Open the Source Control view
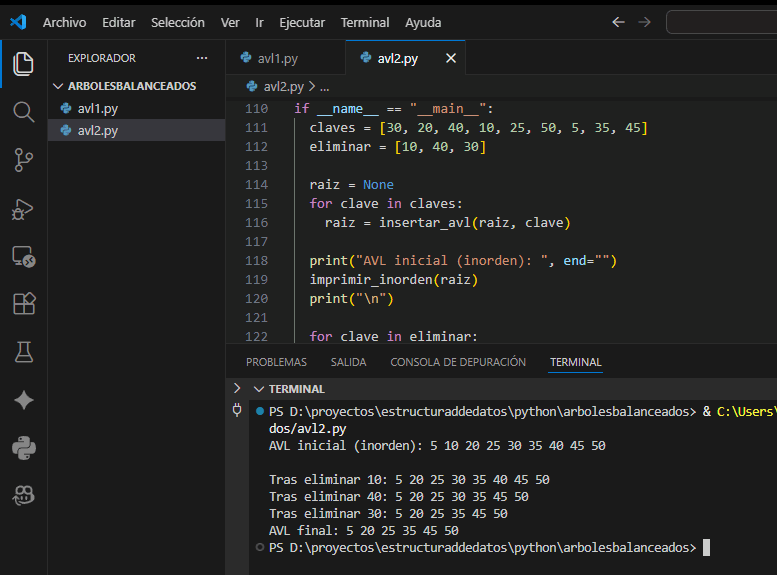This screenshot has width=777, height=575. pos(23,159)
